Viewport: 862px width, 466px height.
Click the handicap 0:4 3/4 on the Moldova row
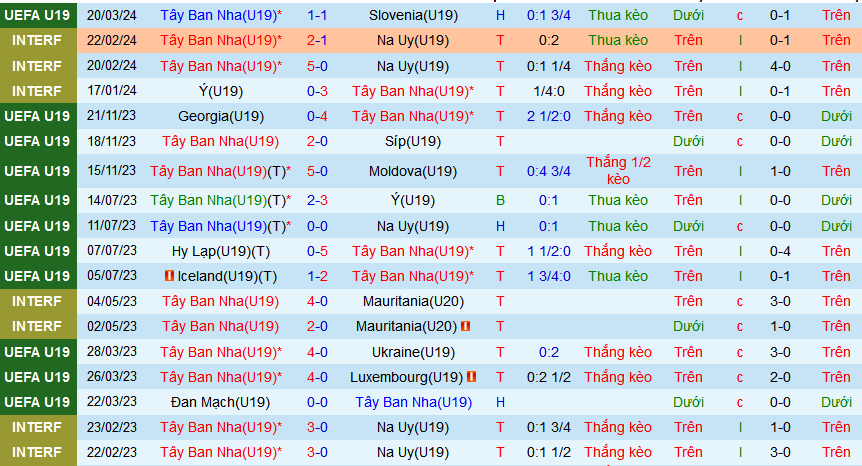[x=549, y=171]
